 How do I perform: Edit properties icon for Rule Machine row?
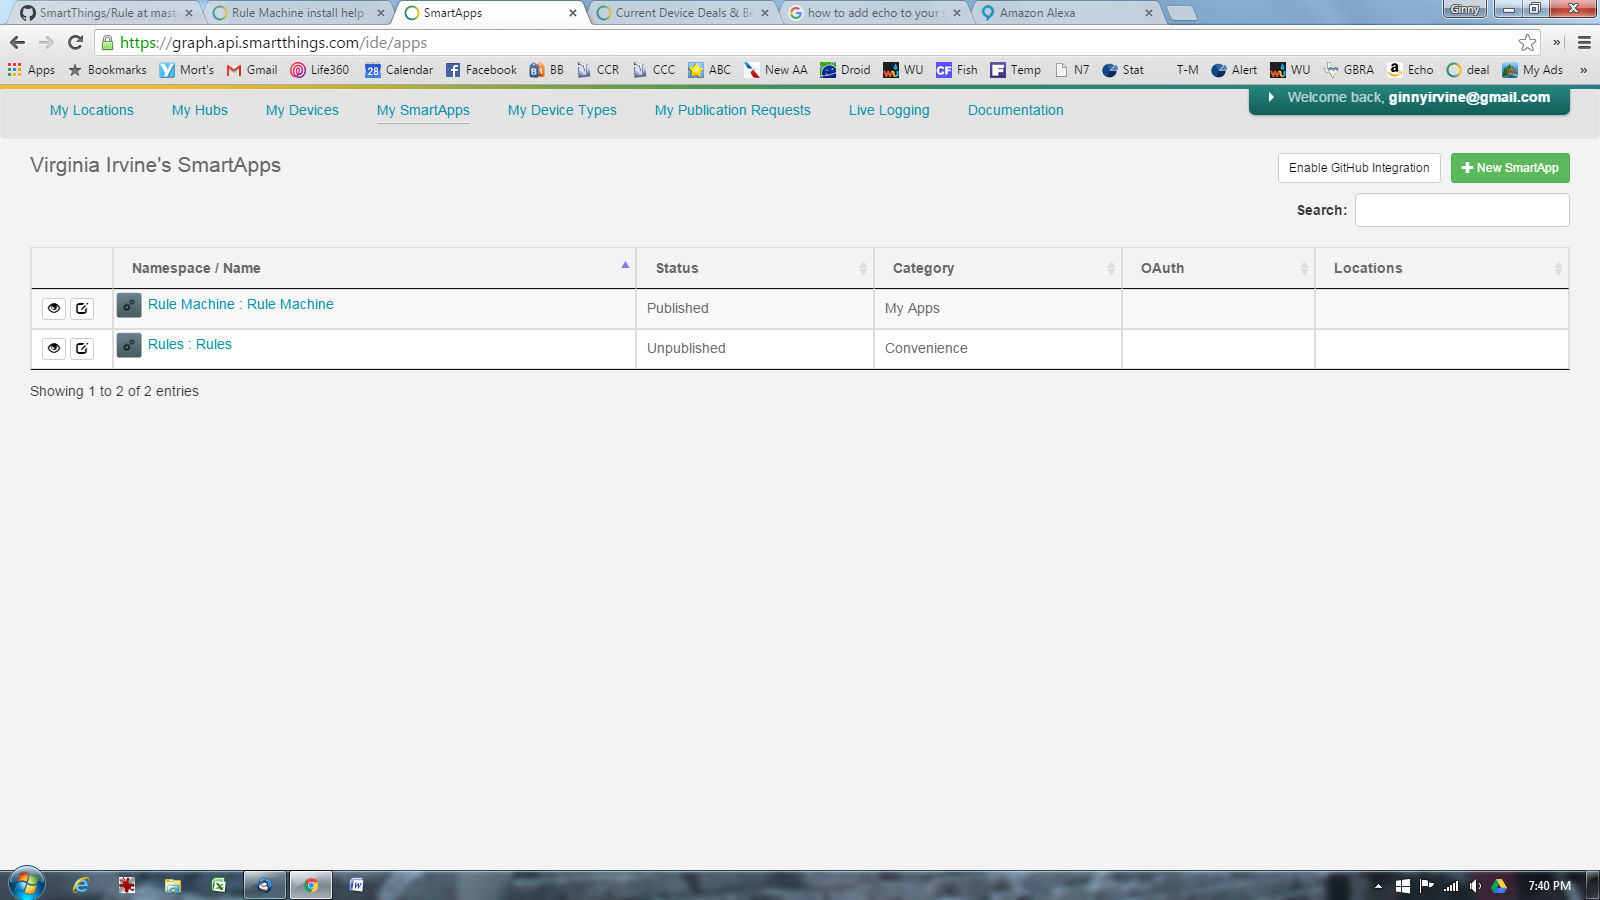[x=82, y=308]
